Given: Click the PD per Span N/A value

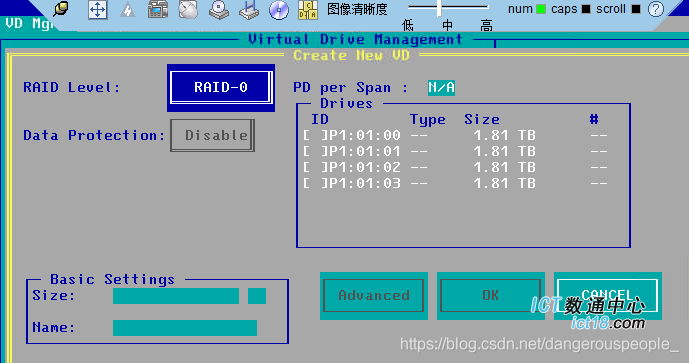Looking at the screenshot, I should point(441,87).
